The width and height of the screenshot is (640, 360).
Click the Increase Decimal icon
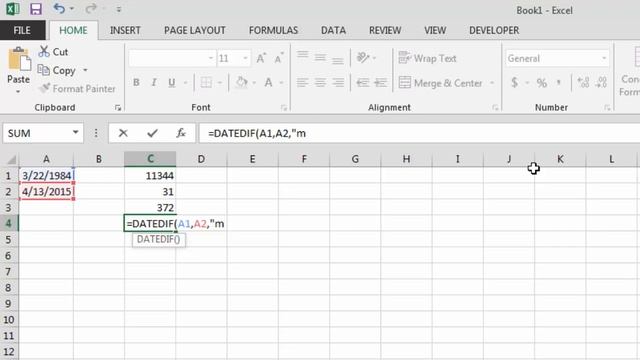583,83
